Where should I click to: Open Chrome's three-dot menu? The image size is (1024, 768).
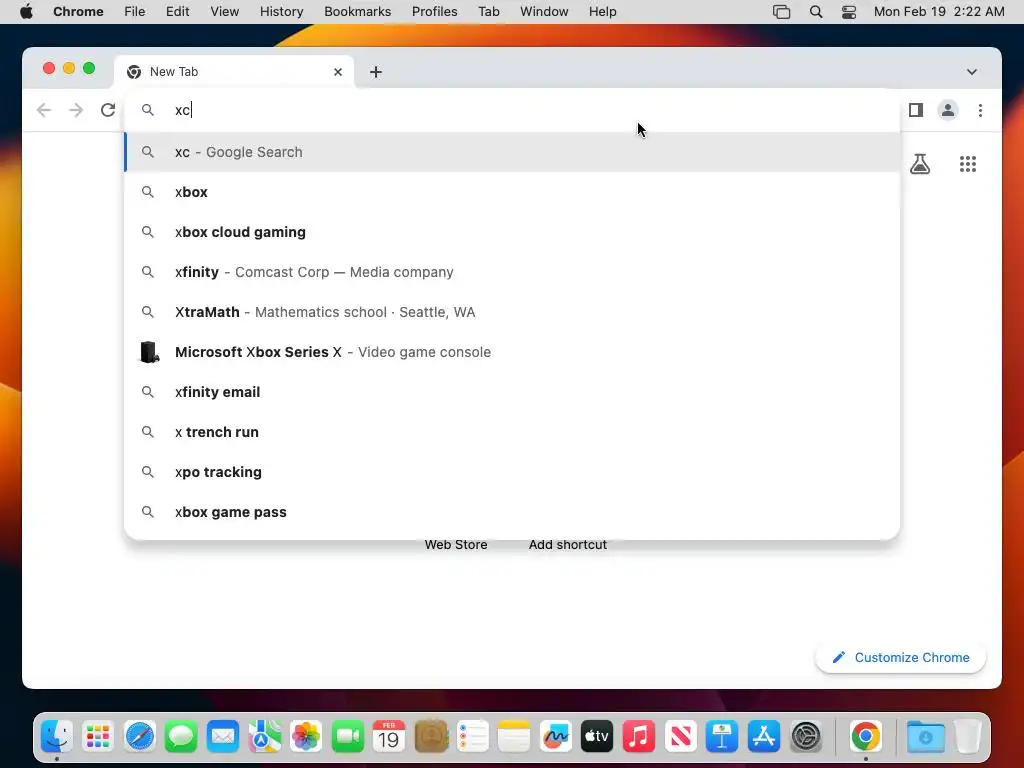coord(980,110)
